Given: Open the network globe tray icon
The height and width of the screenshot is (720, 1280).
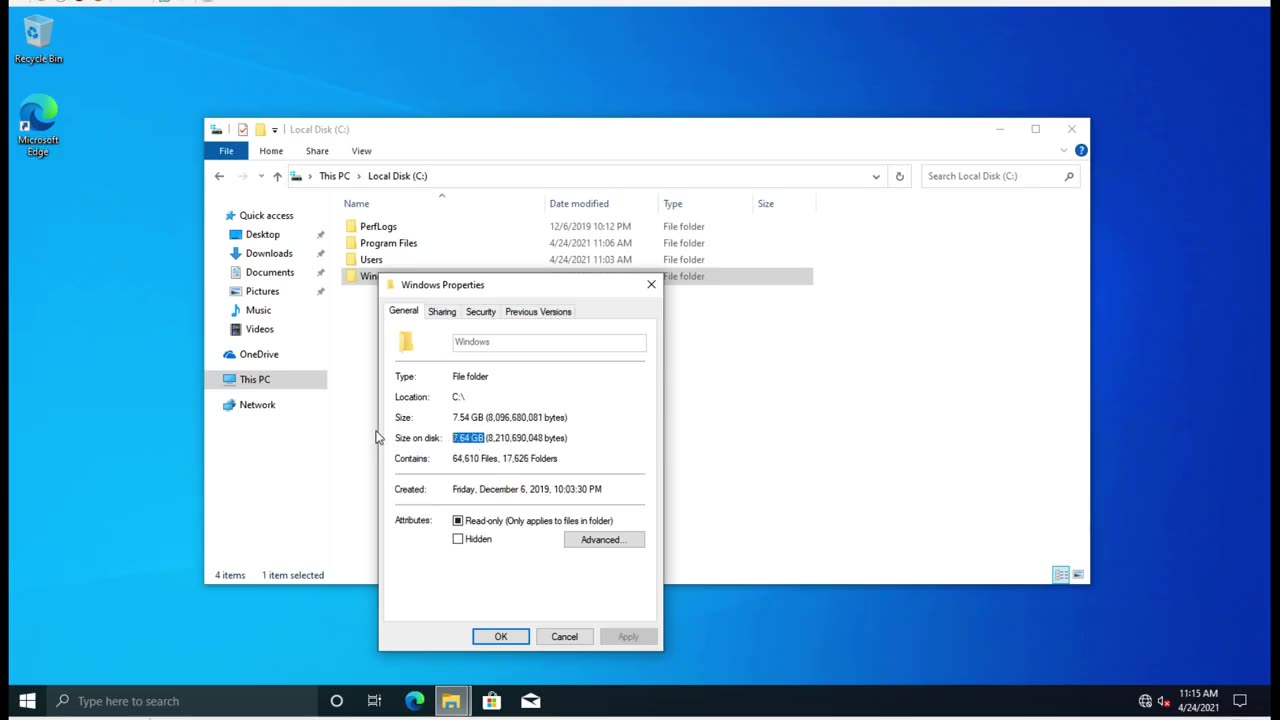Looking at the screenshot, I should coord(1145,701).
